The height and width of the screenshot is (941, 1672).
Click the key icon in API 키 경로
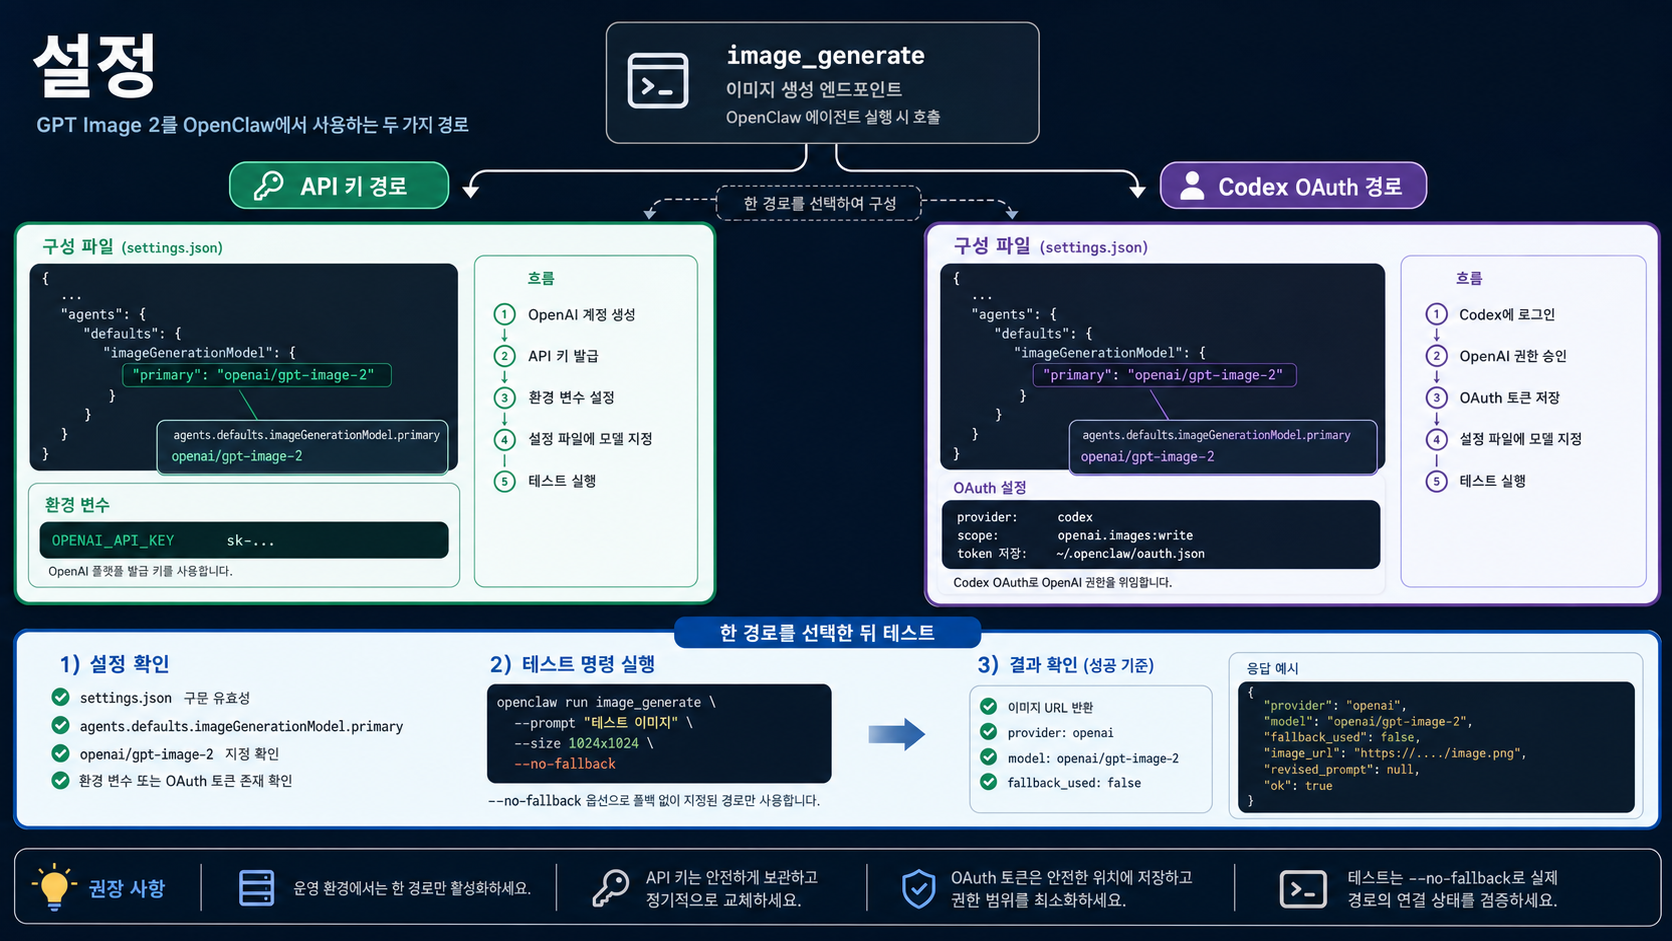click(268, 186)
